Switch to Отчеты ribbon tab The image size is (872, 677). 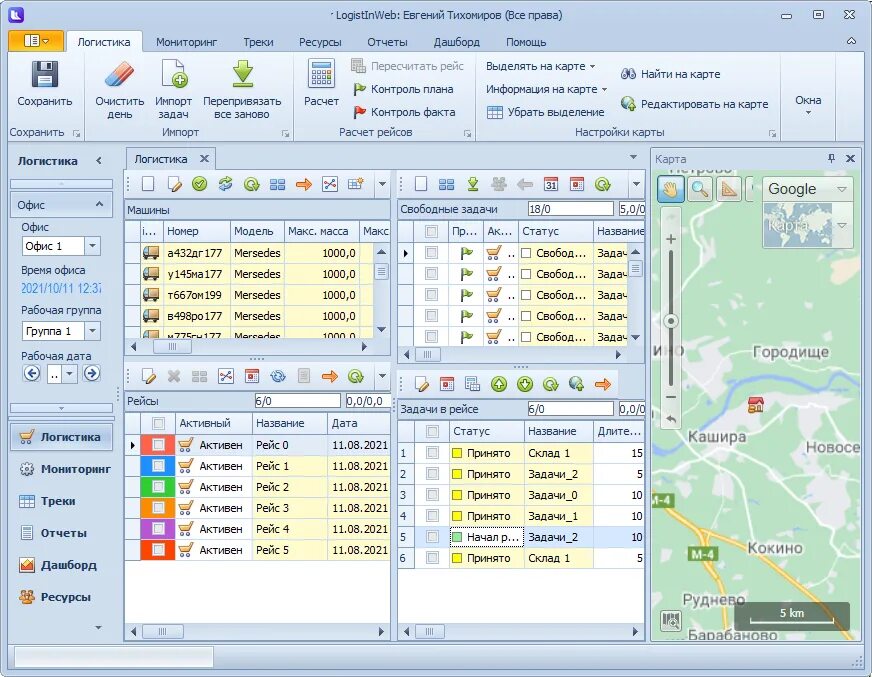coord(387,42)
